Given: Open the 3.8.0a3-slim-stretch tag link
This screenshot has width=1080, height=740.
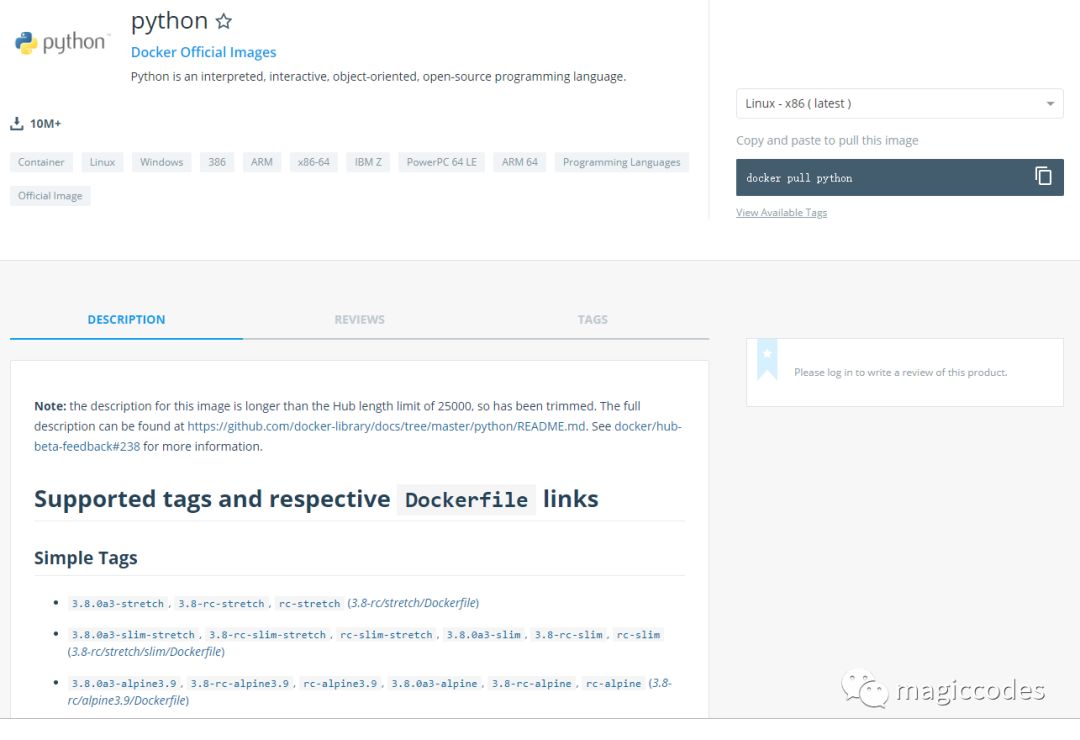Looking at the screenshot, I should (x=133, y=635).
